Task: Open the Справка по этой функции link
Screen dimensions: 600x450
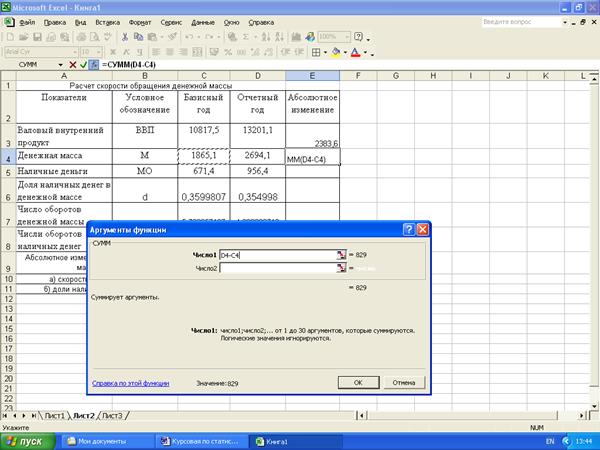Action: (130, 382)
